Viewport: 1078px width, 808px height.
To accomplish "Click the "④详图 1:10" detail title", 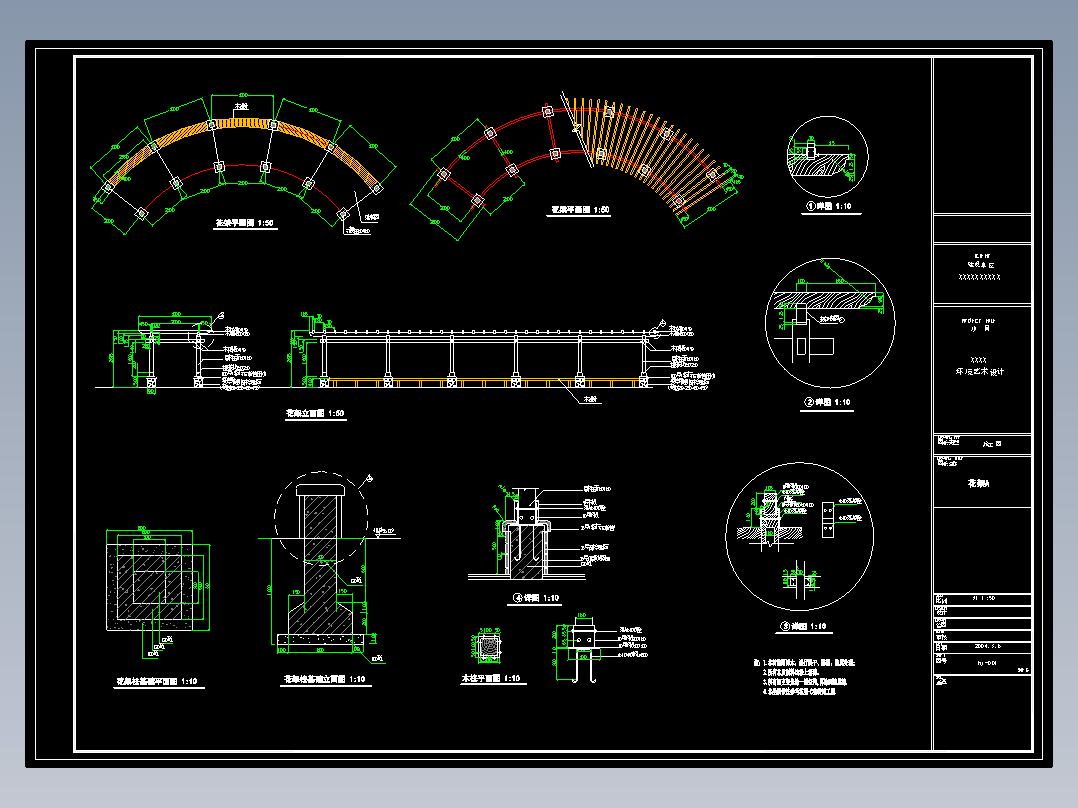I will (536, 598).
